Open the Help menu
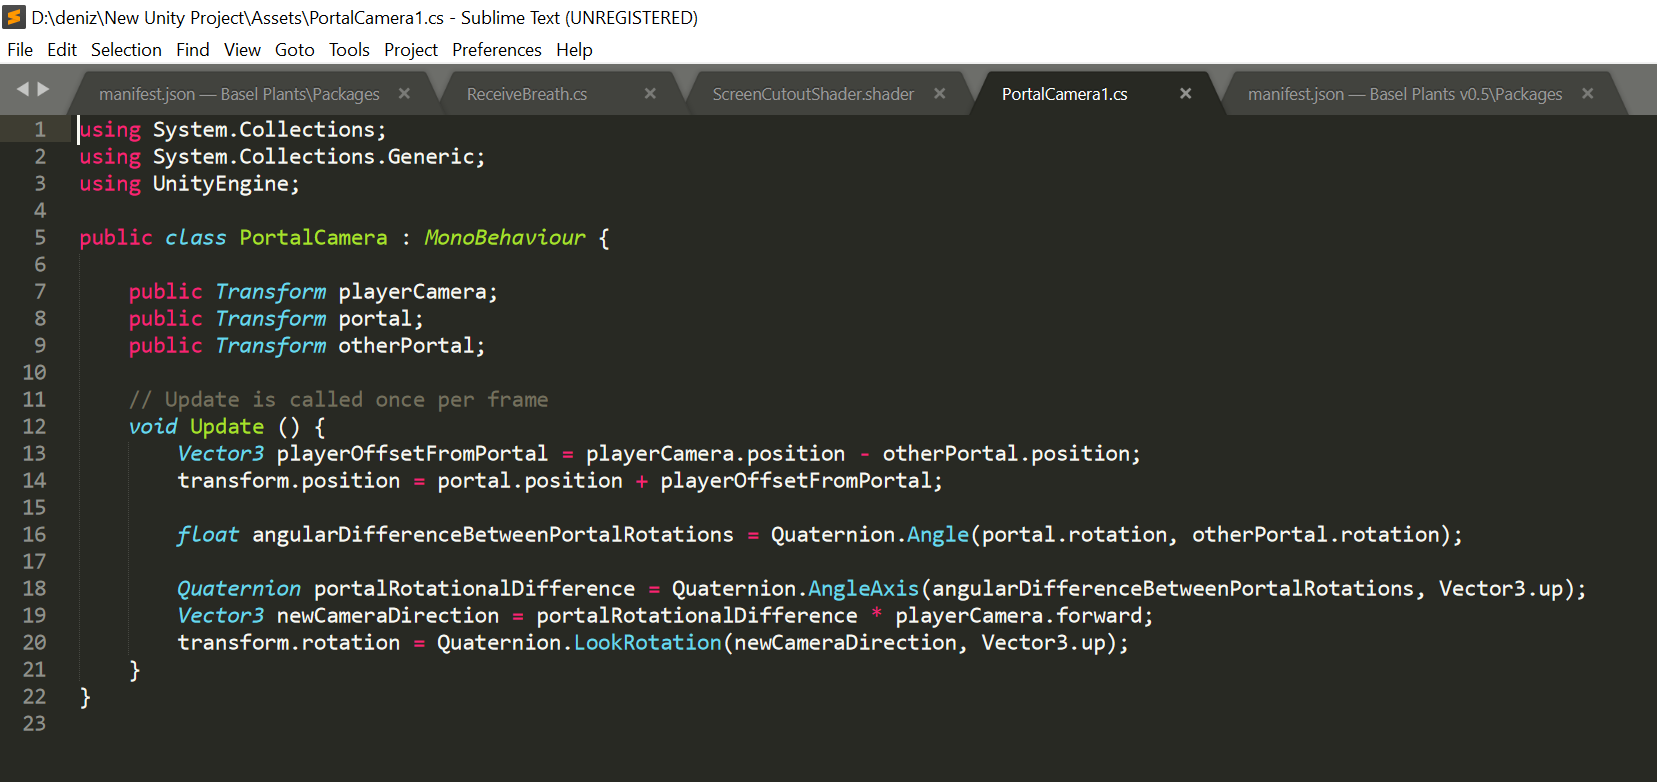Image resolution: width=1657 pixels, height=782 pixels. tap(574, 50)
